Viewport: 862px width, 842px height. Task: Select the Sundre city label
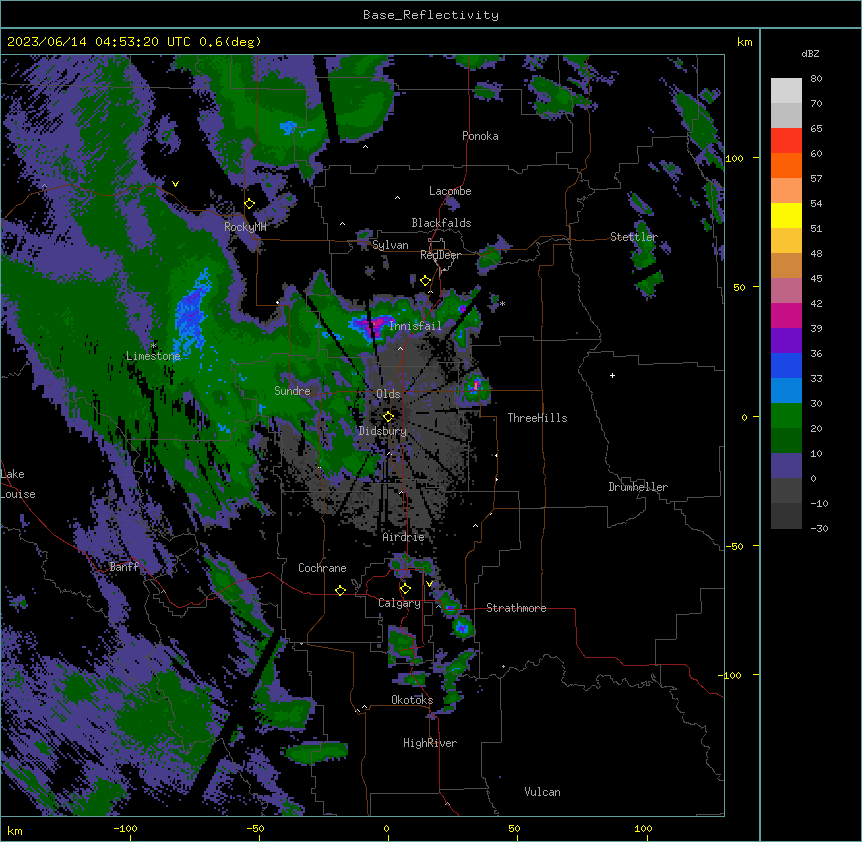tap(292, 391)
